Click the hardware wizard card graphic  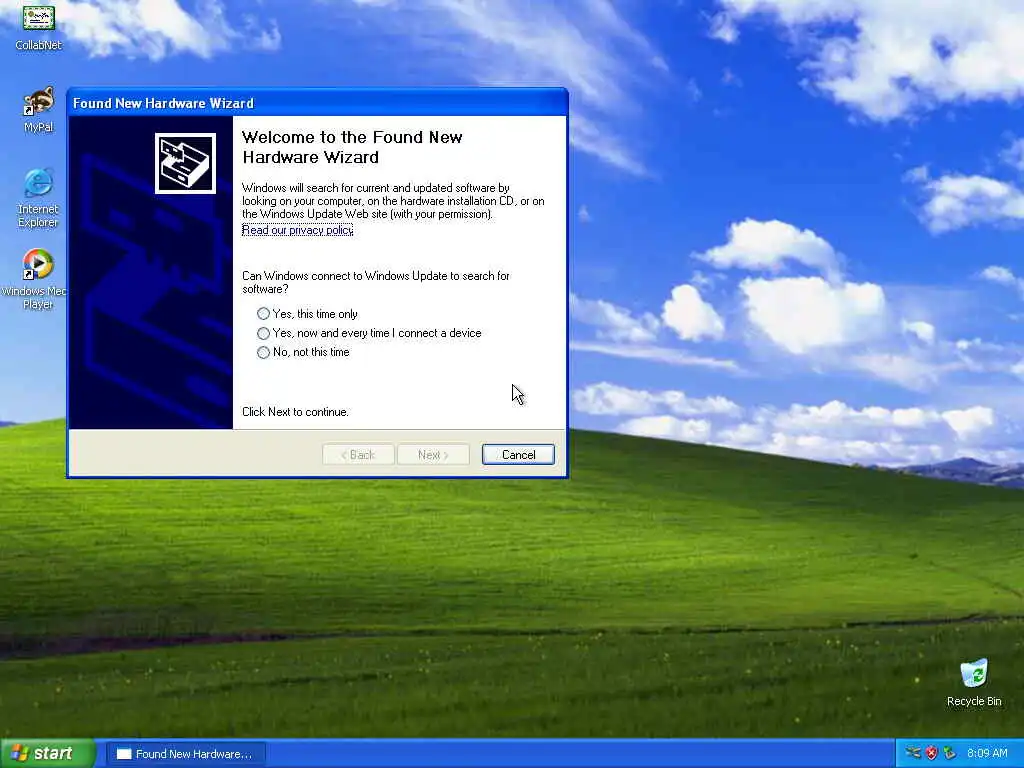pyautogui.click(x=185, y=163)
